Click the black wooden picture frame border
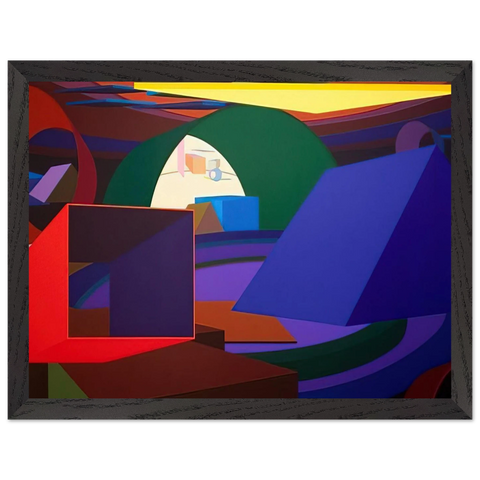480x480 pixels. pyautogui.click(x=240, y=71)
